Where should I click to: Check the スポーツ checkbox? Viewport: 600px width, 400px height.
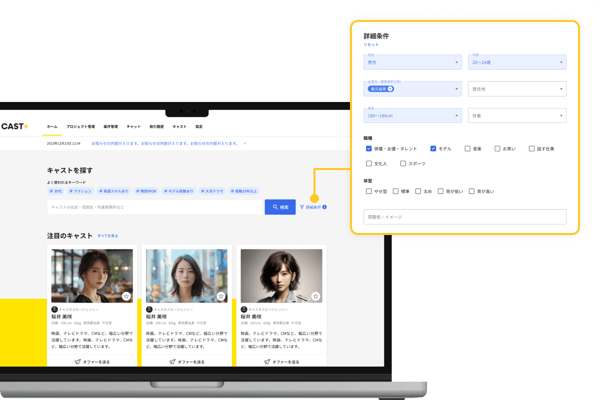click(x=402, y=163)
